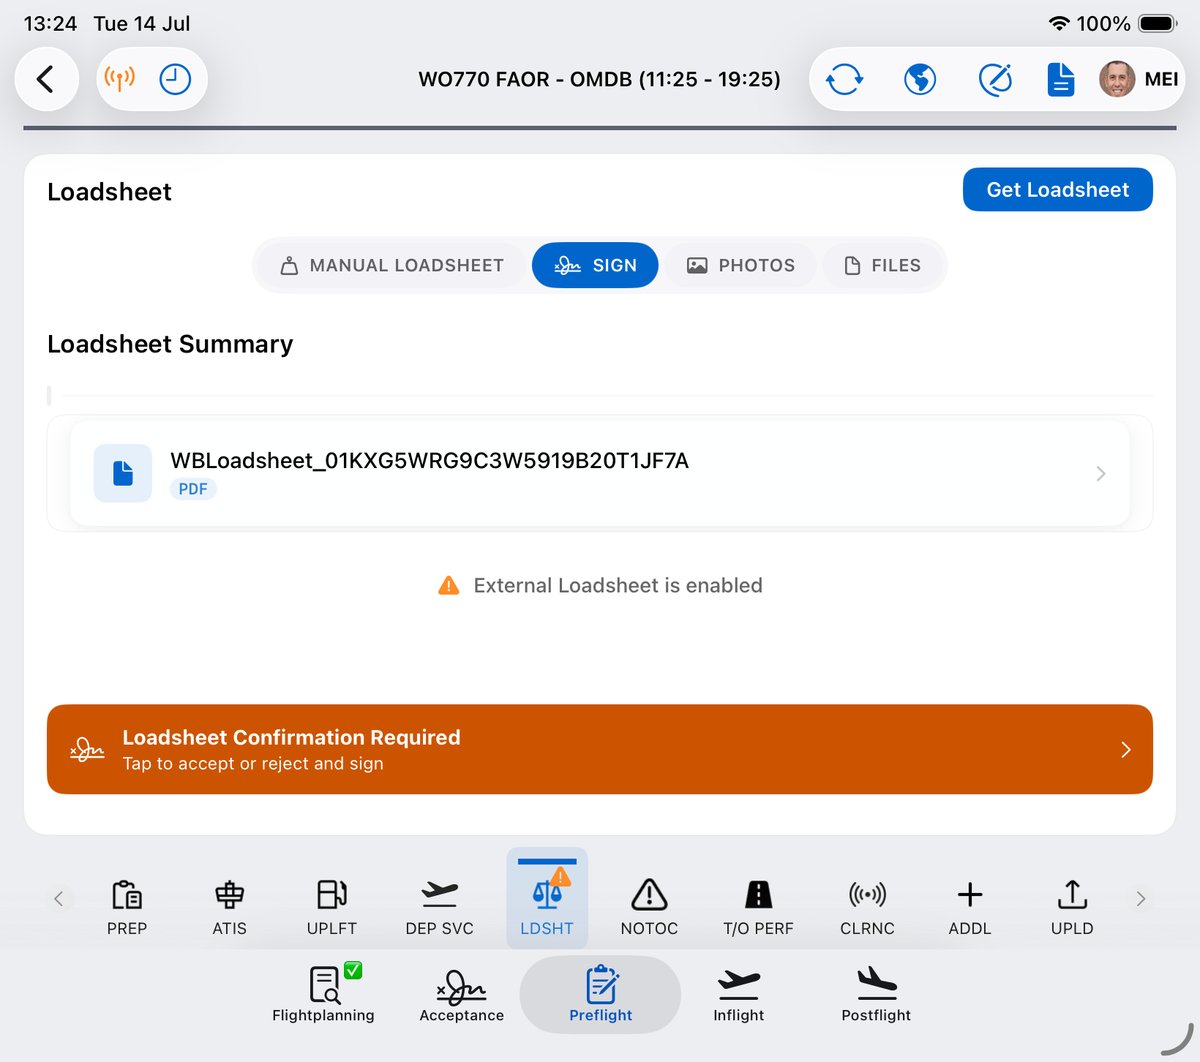The width and height of the screenshot is (1200, 1062).
Task: Tap the circular pencil edit icon
Action: click(995, 79)
